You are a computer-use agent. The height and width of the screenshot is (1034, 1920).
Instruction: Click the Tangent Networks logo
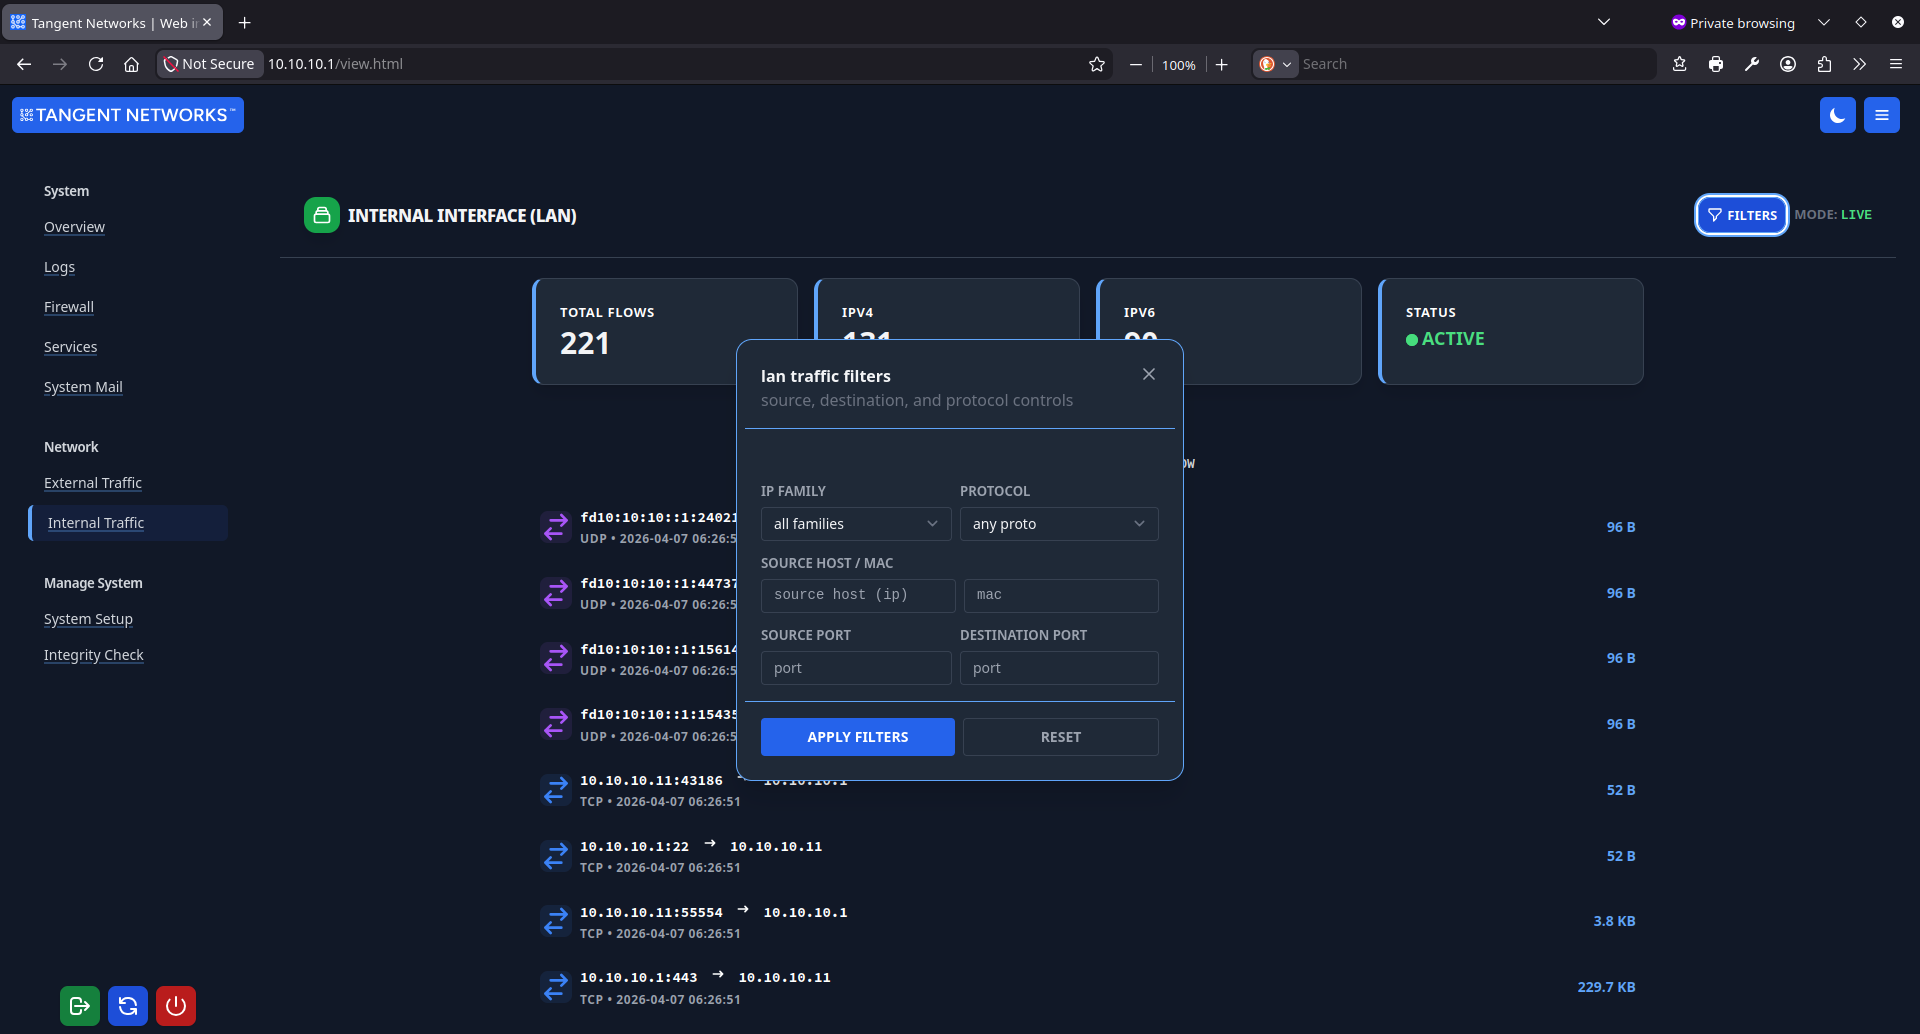click(127, 114)
